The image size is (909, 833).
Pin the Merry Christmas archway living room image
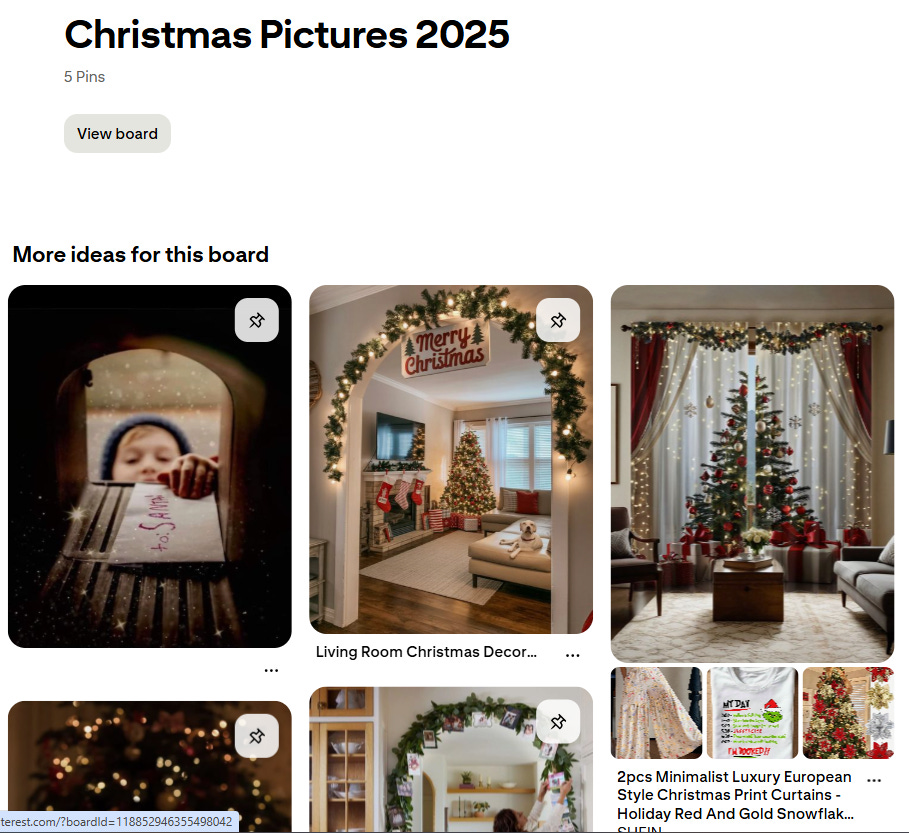click(558, 320)
